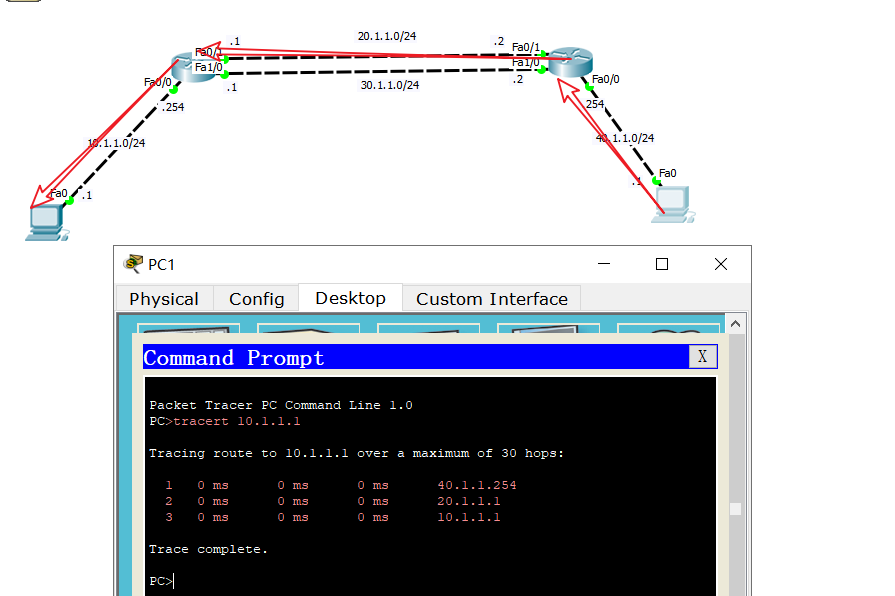Click the Fa0/0 label near right router

(x=606, y=79)
